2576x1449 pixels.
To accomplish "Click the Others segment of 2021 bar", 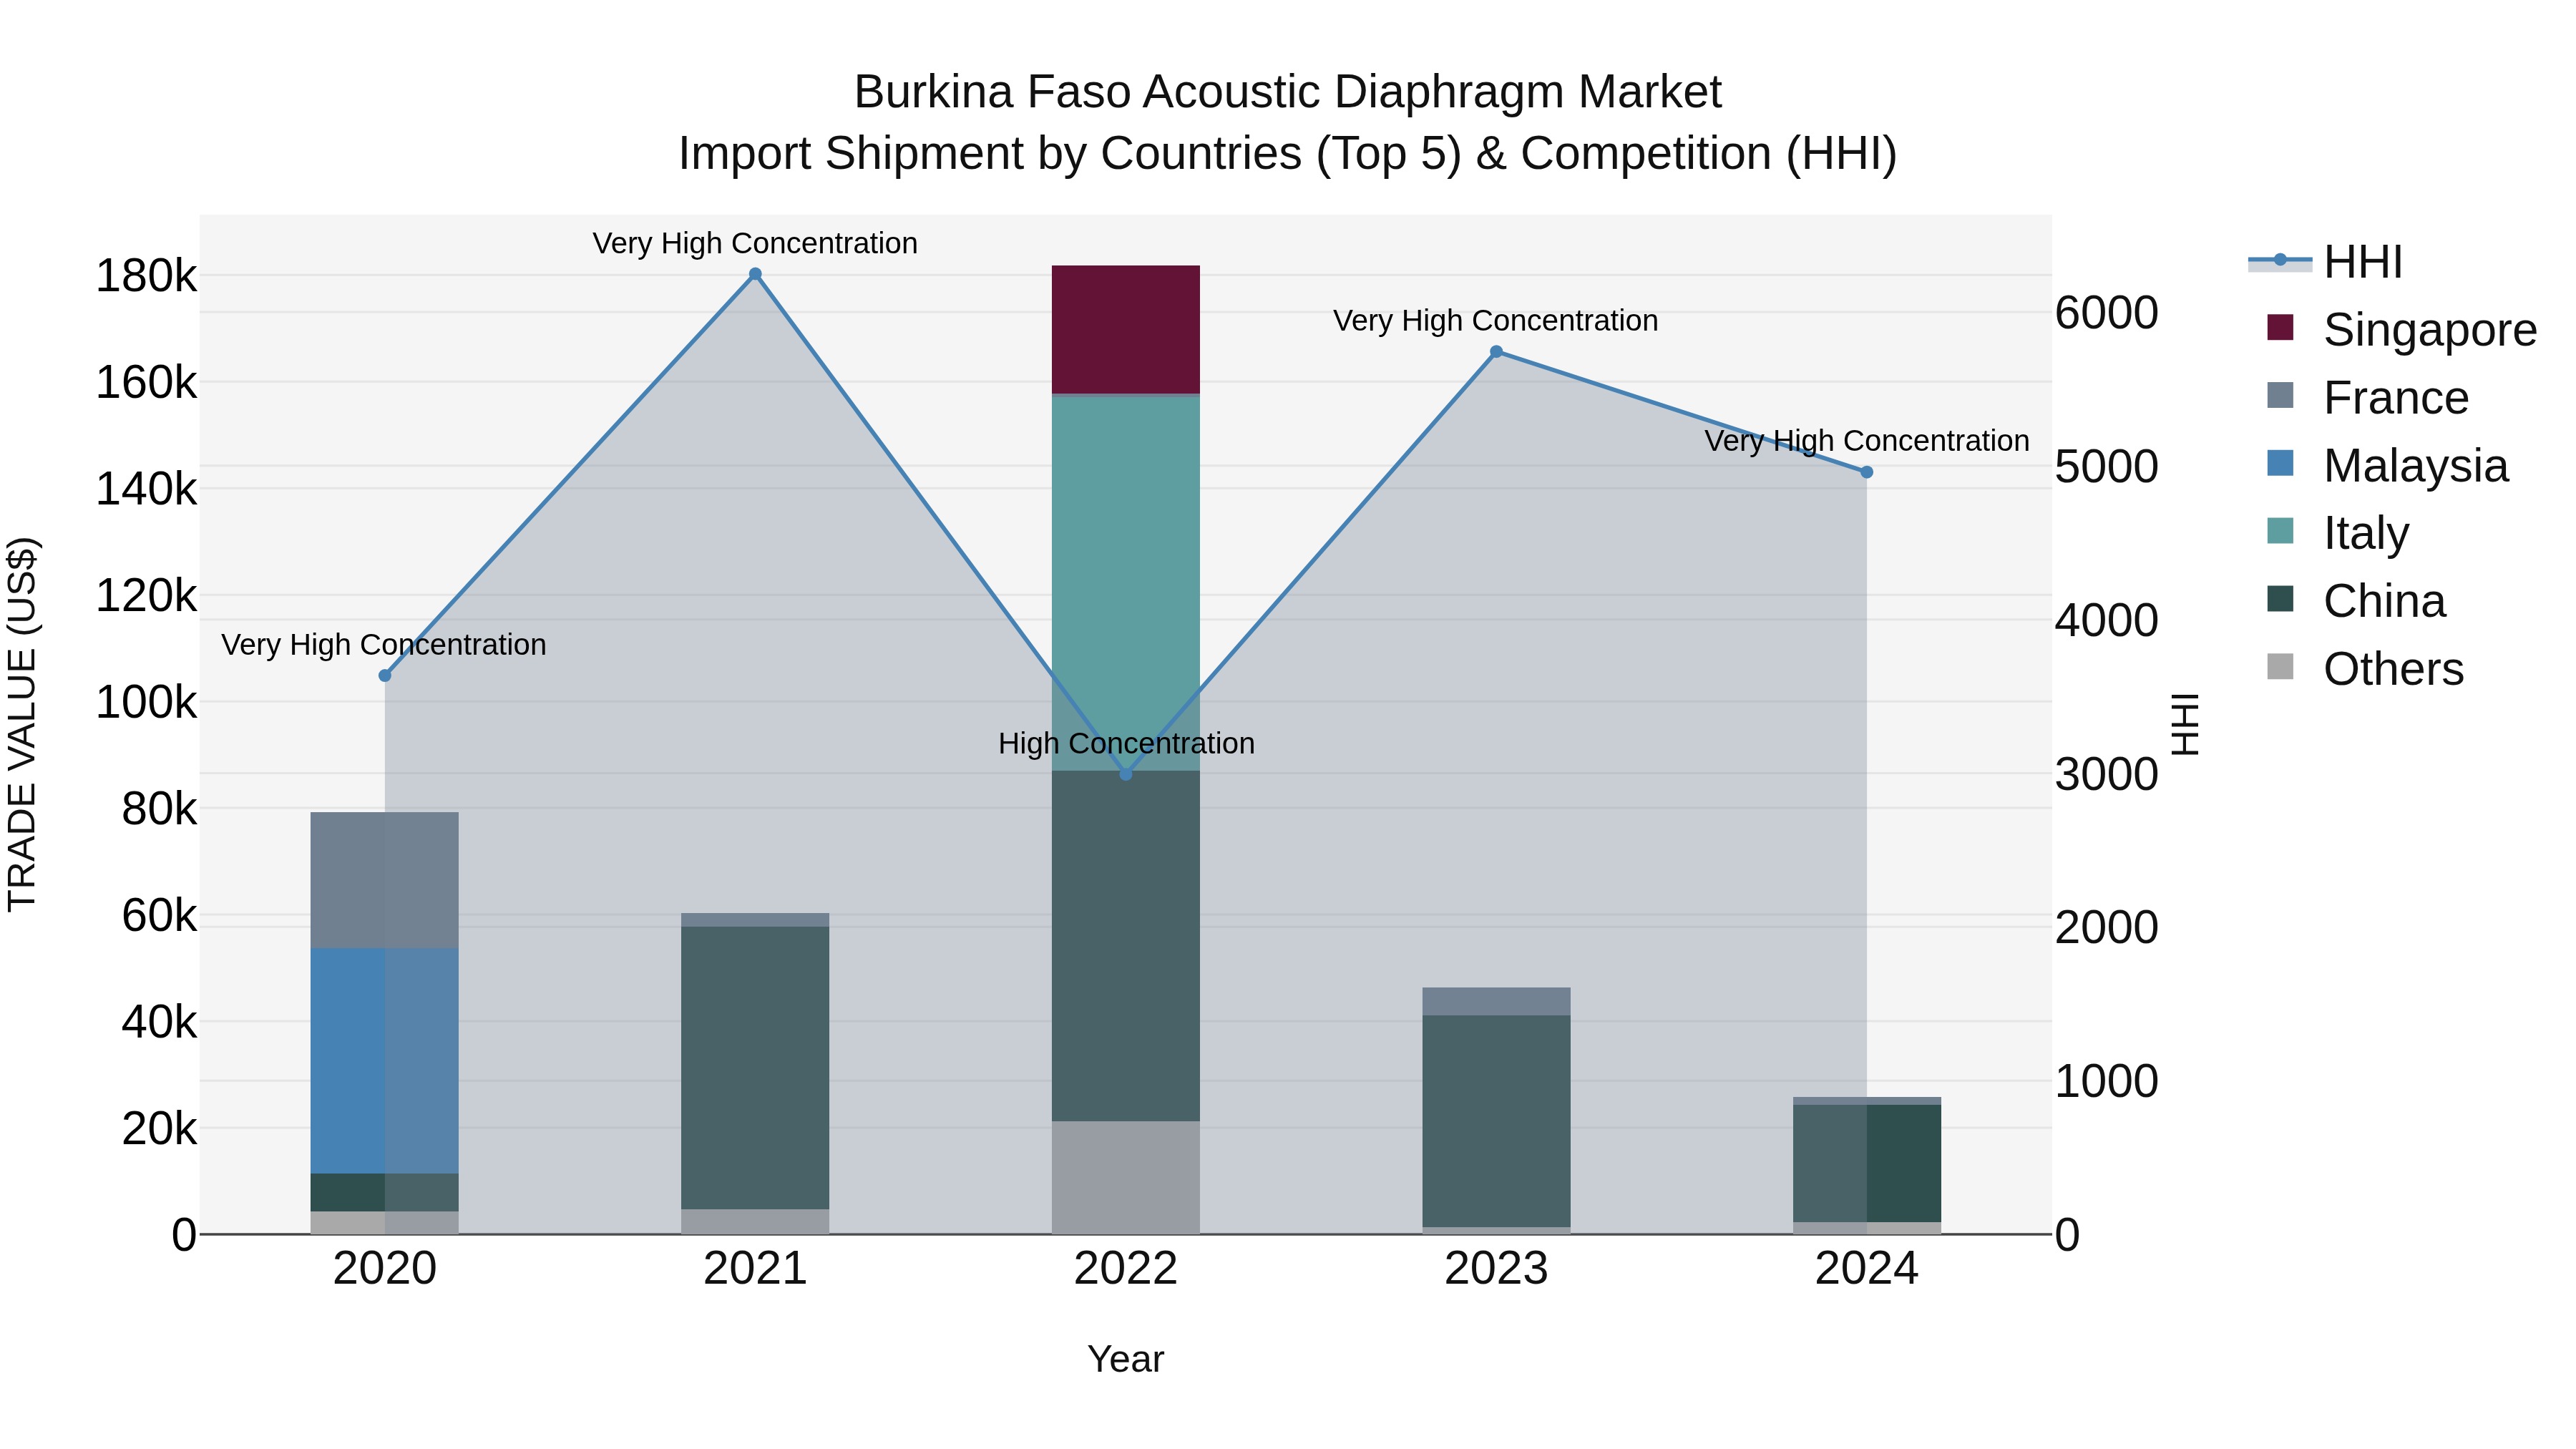I will (755, 1222).
